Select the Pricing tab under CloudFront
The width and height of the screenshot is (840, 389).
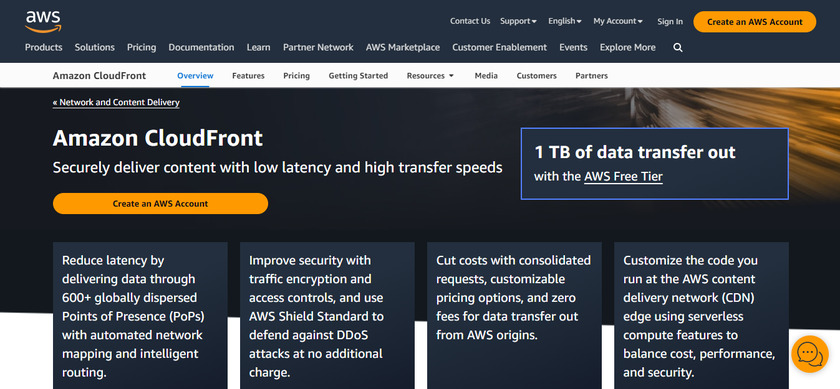pyautogui.click(x=296, y=76)
